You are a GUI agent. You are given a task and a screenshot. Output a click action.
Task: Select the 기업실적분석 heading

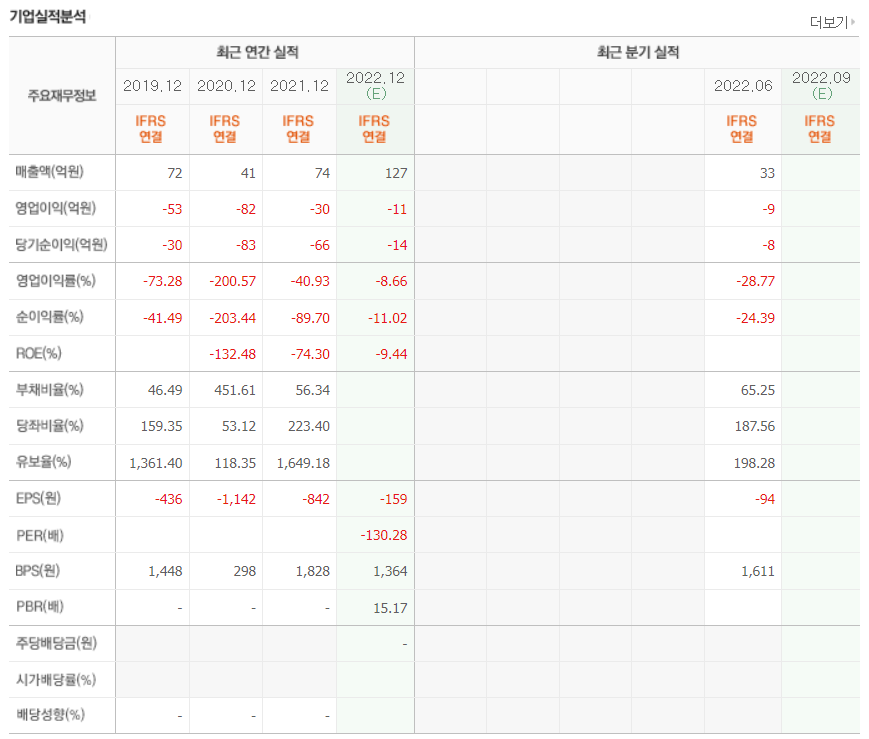pyautogui.click(x=48, y=17)
